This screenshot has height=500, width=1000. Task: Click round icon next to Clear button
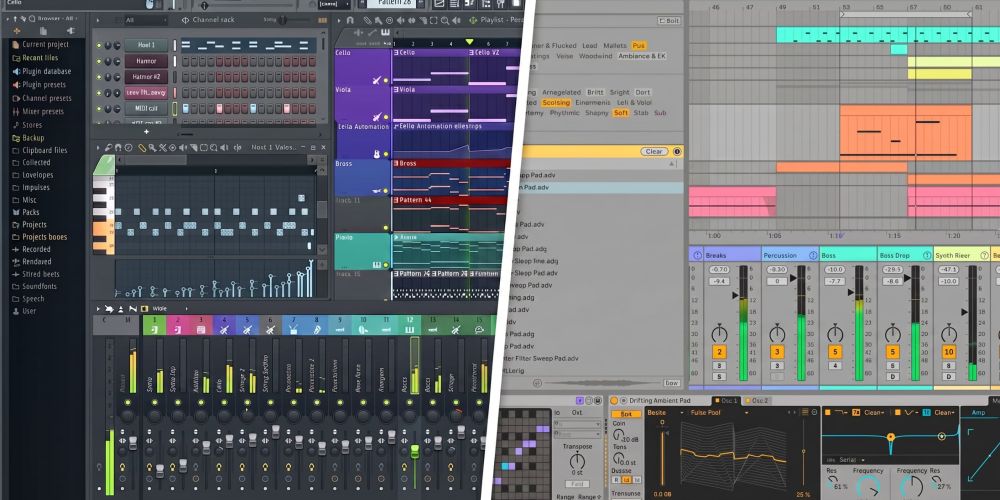pyautogui.click(x=677, y=152)
